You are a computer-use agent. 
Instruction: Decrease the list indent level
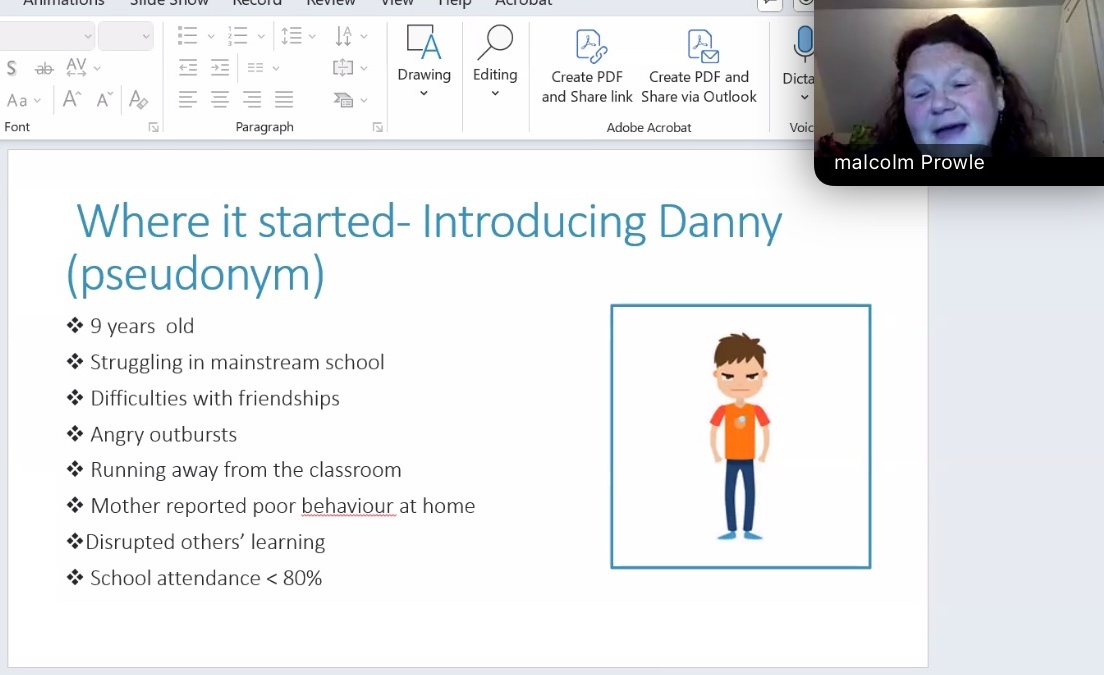click(187, 68)
